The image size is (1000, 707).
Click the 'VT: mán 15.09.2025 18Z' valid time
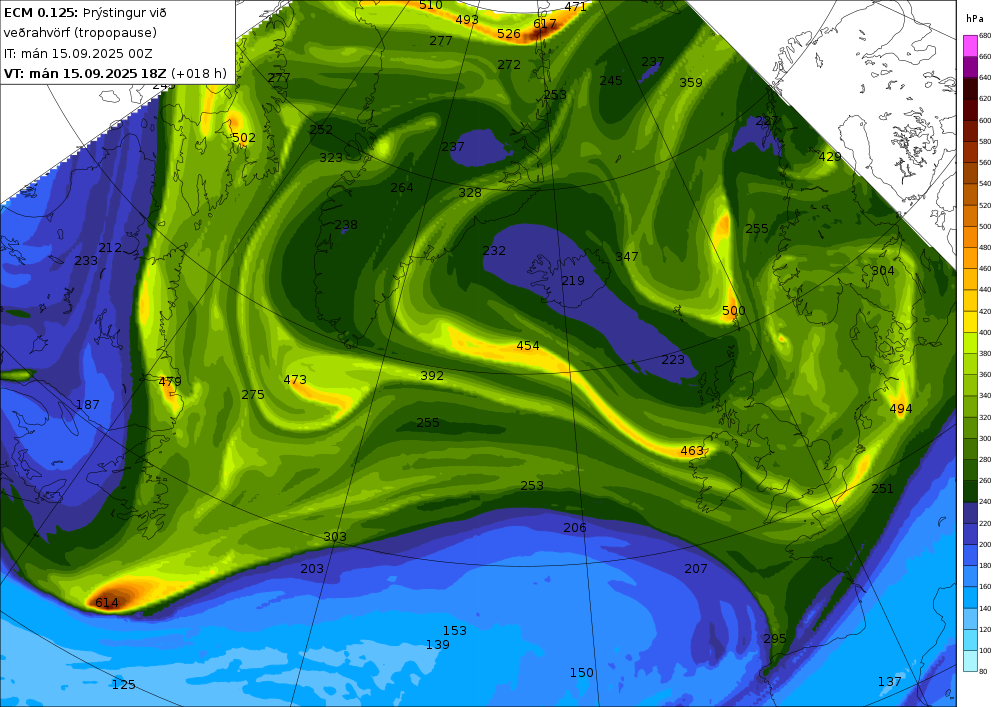click(85, 73)
